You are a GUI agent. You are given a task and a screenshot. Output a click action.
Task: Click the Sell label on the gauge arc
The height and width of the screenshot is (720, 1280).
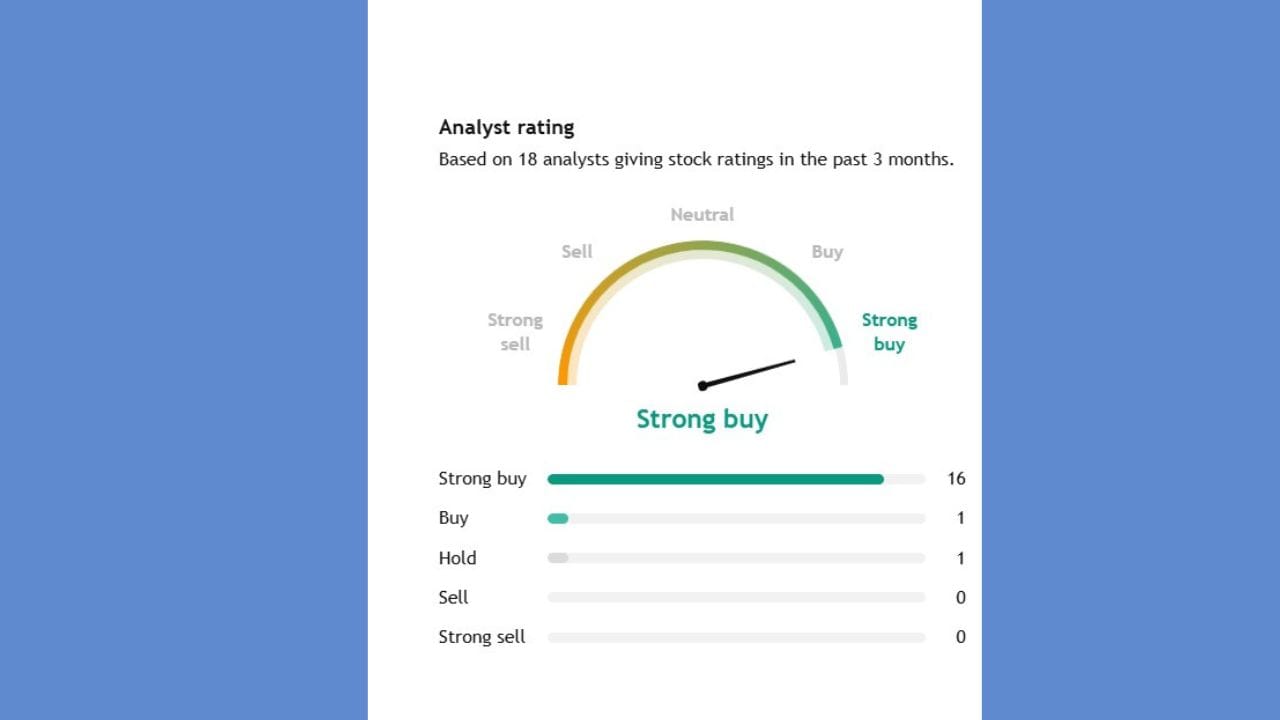pos(577,252)
